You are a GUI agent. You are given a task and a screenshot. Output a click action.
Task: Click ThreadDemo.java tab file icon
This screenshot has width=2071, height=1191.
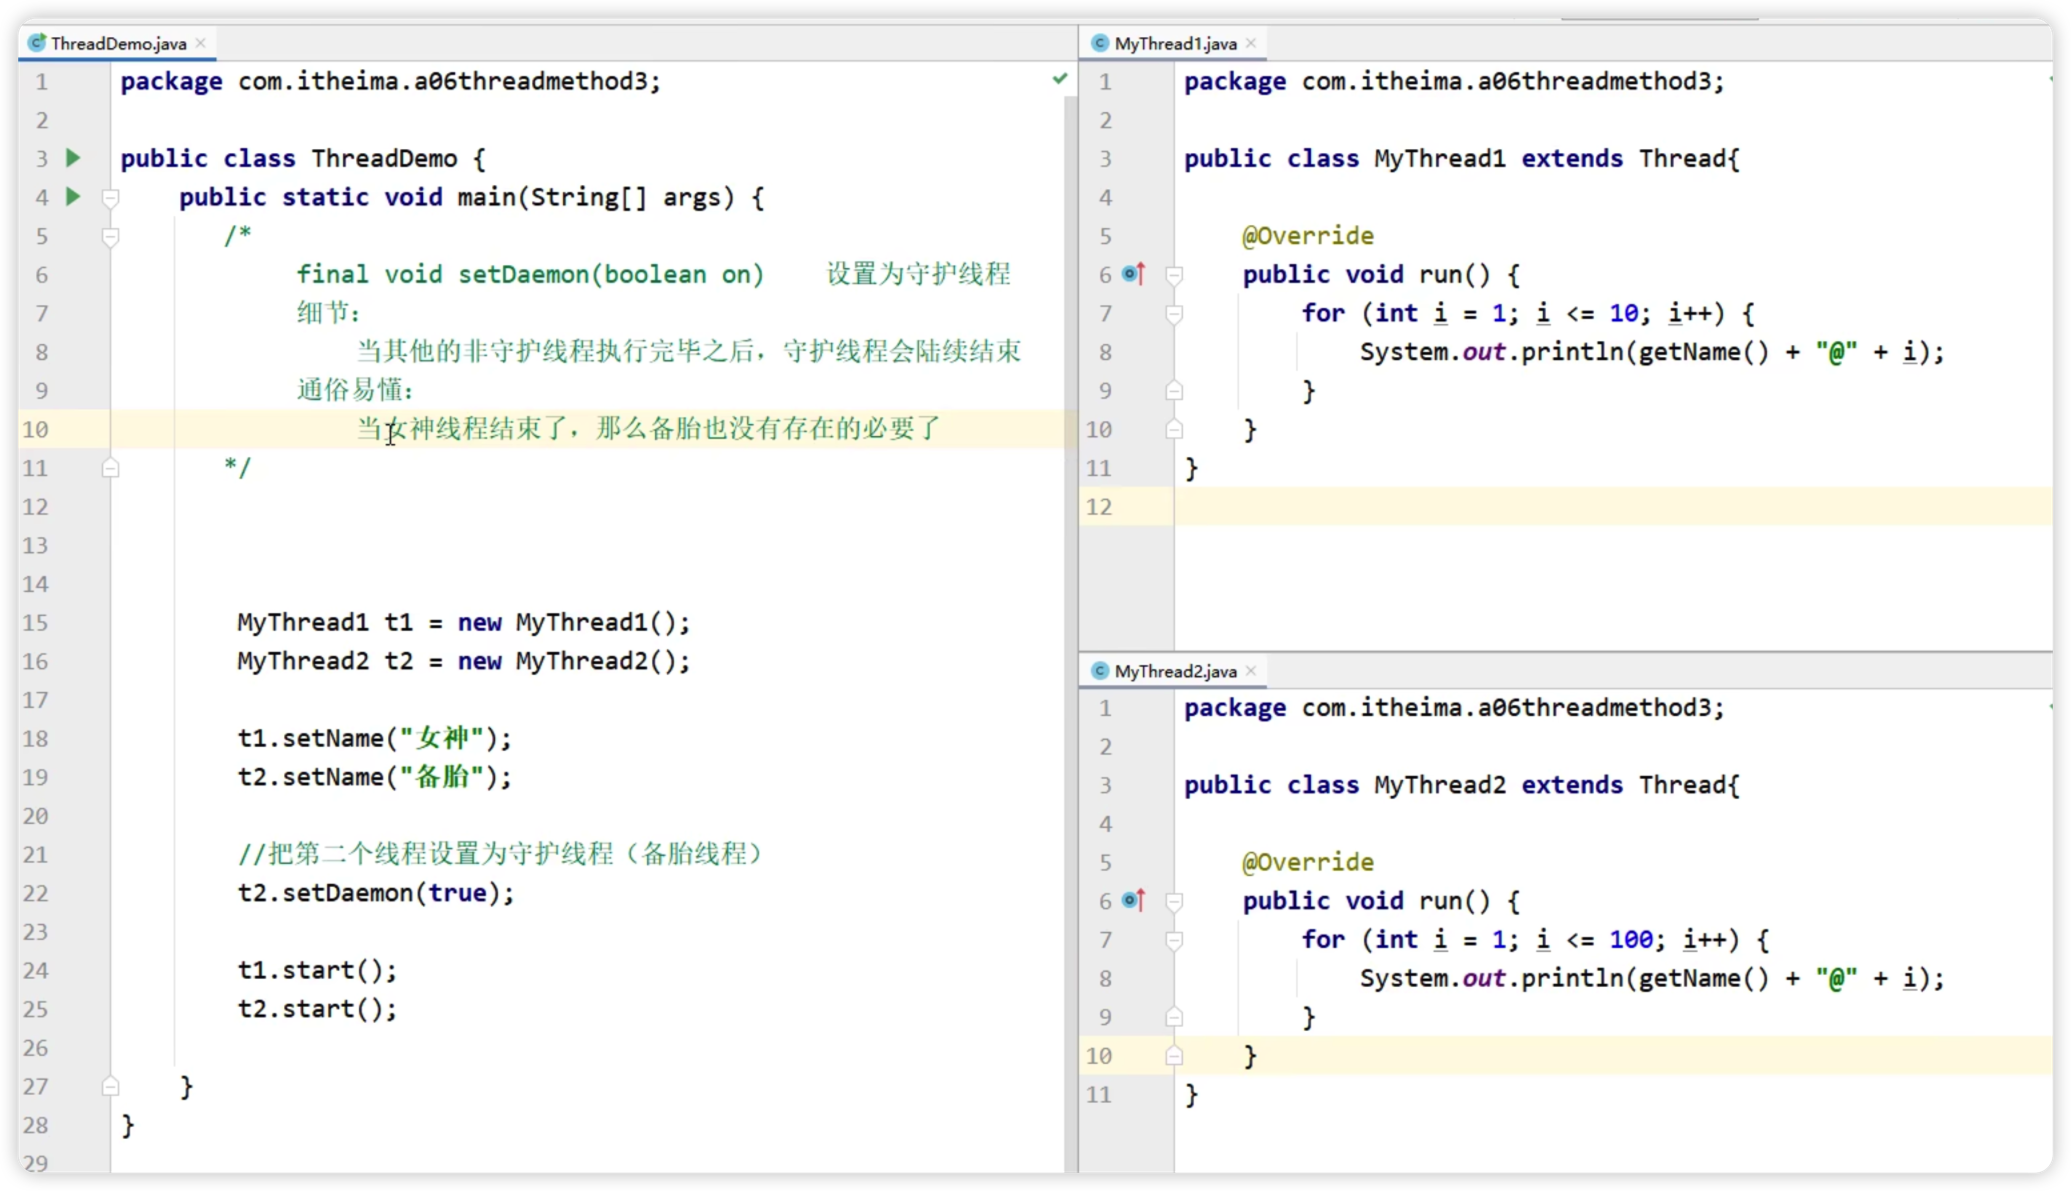[37, 43]
